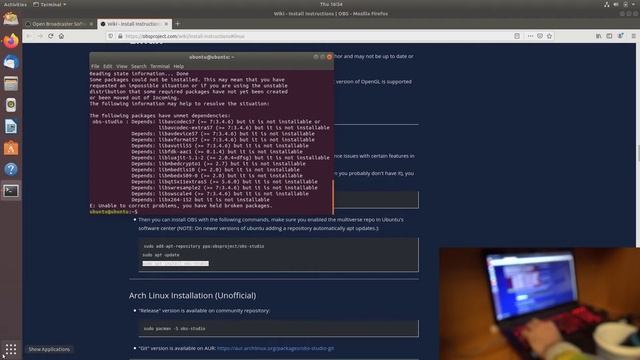Click the terminal title bar ubuntu@ubuntu

coord(211,57)
